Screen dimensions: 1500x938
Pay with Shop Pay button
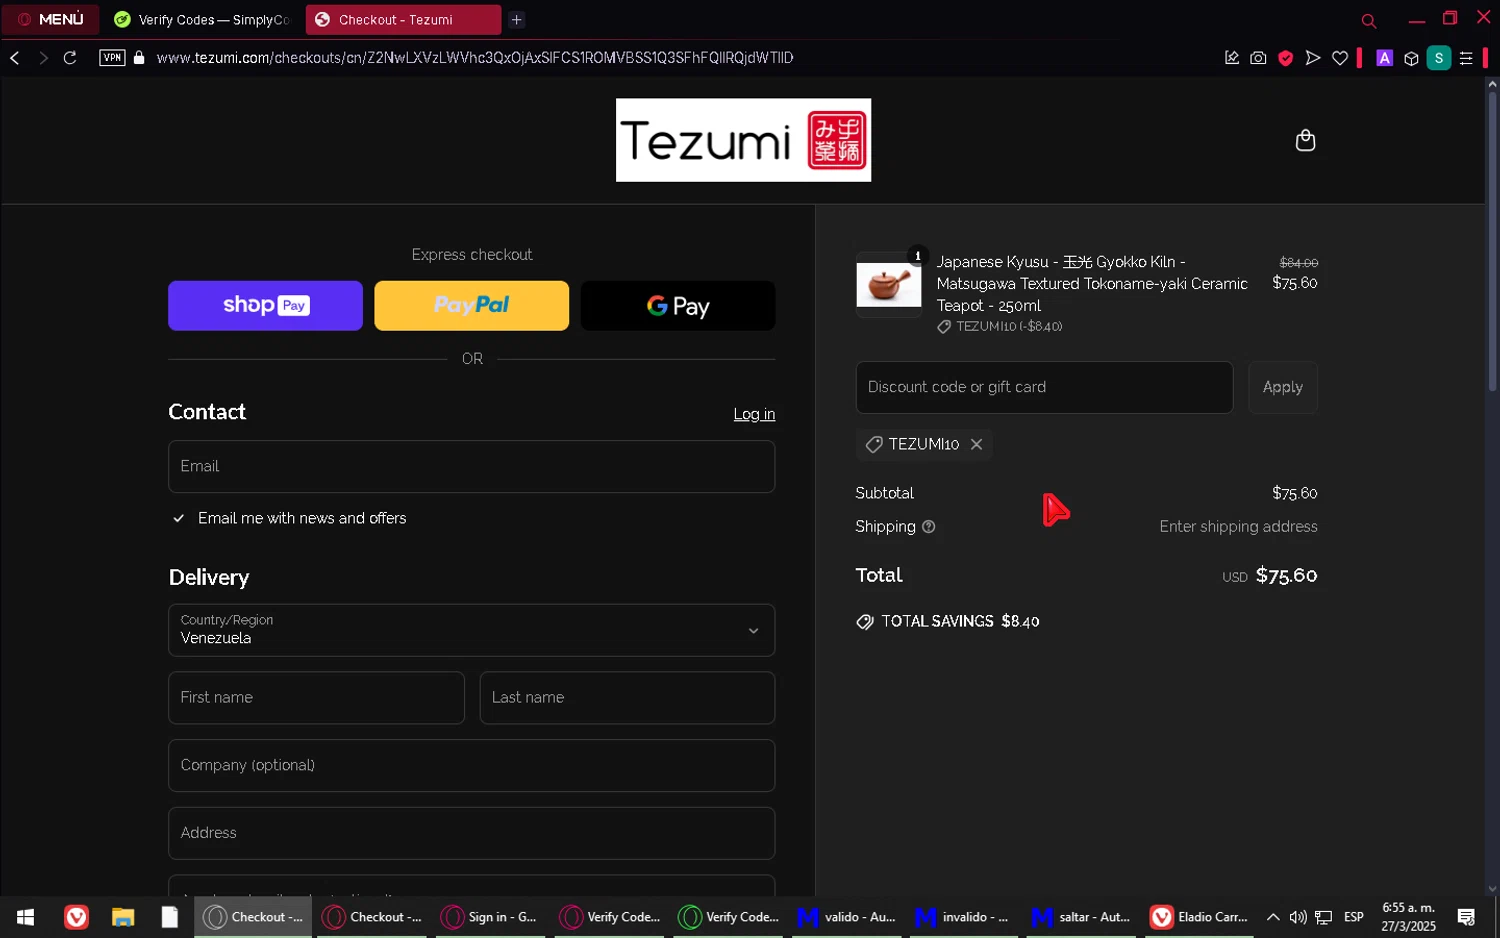pyautogui.click(x=265, y=305)
